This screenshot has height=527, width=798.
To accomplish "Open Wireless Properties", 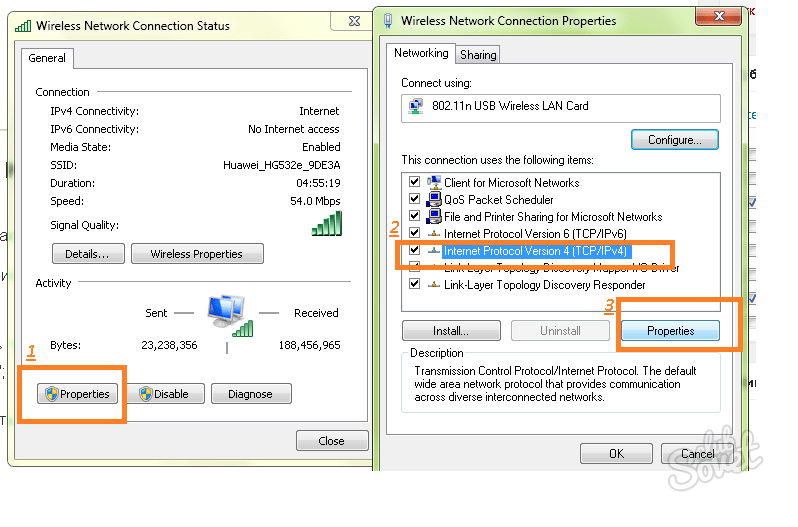I will pos(197,254).
